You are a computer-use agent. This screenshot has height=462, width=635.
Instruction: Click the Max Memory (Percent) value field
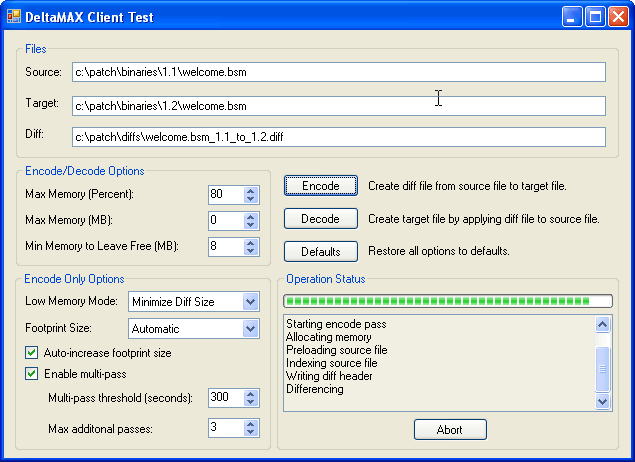(x=226, y=195)
